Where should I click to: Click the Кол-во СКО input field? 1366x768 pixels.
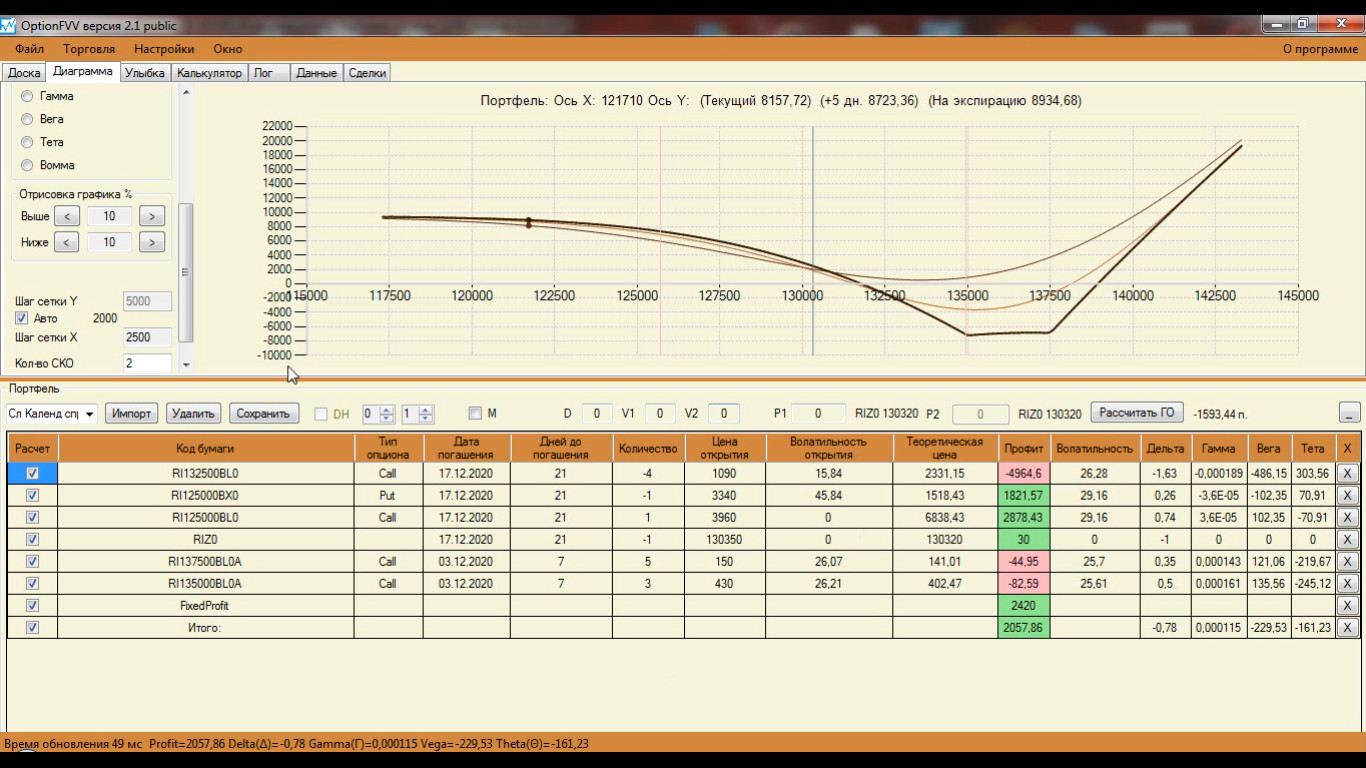point(147,364)
